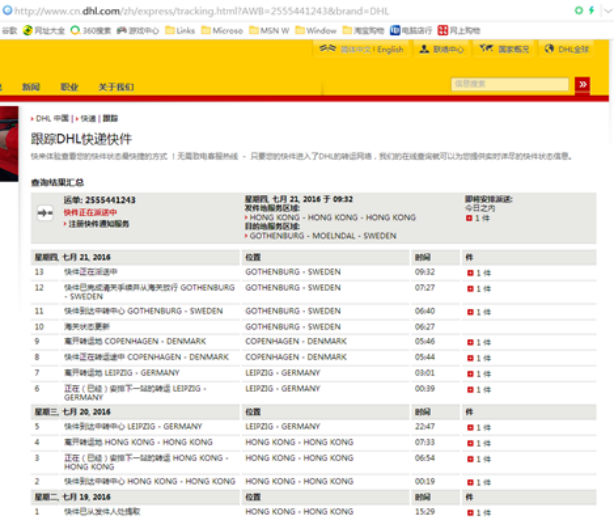615x520 pixels.
Task: Expand the red plus next to 1 件 in the summary
Action: (469, 218)
